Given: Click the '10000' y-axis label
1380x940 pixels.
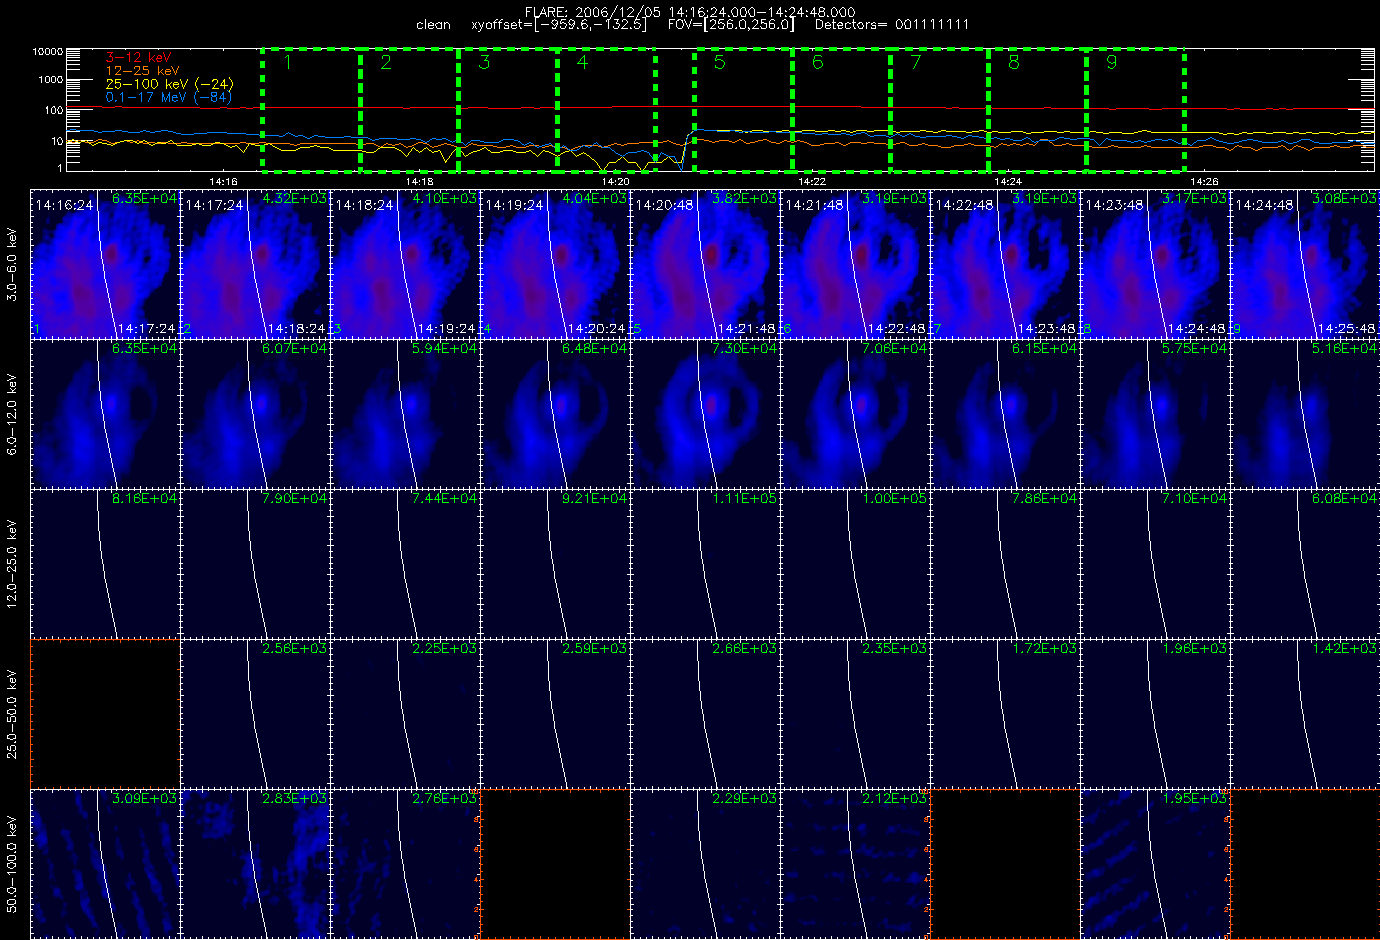Looking at the screenshot, I should point(47,51).
